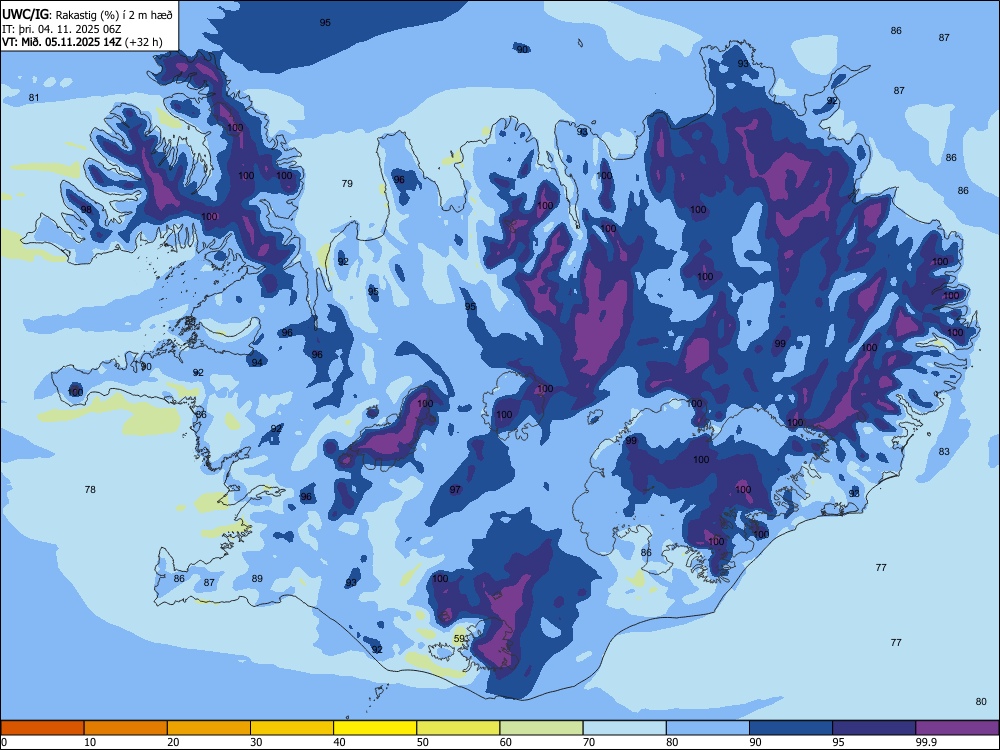Click the 80–90 light blue legend swatch
The height and width of the screenshot is (750, 1000).
pos(708,728)
